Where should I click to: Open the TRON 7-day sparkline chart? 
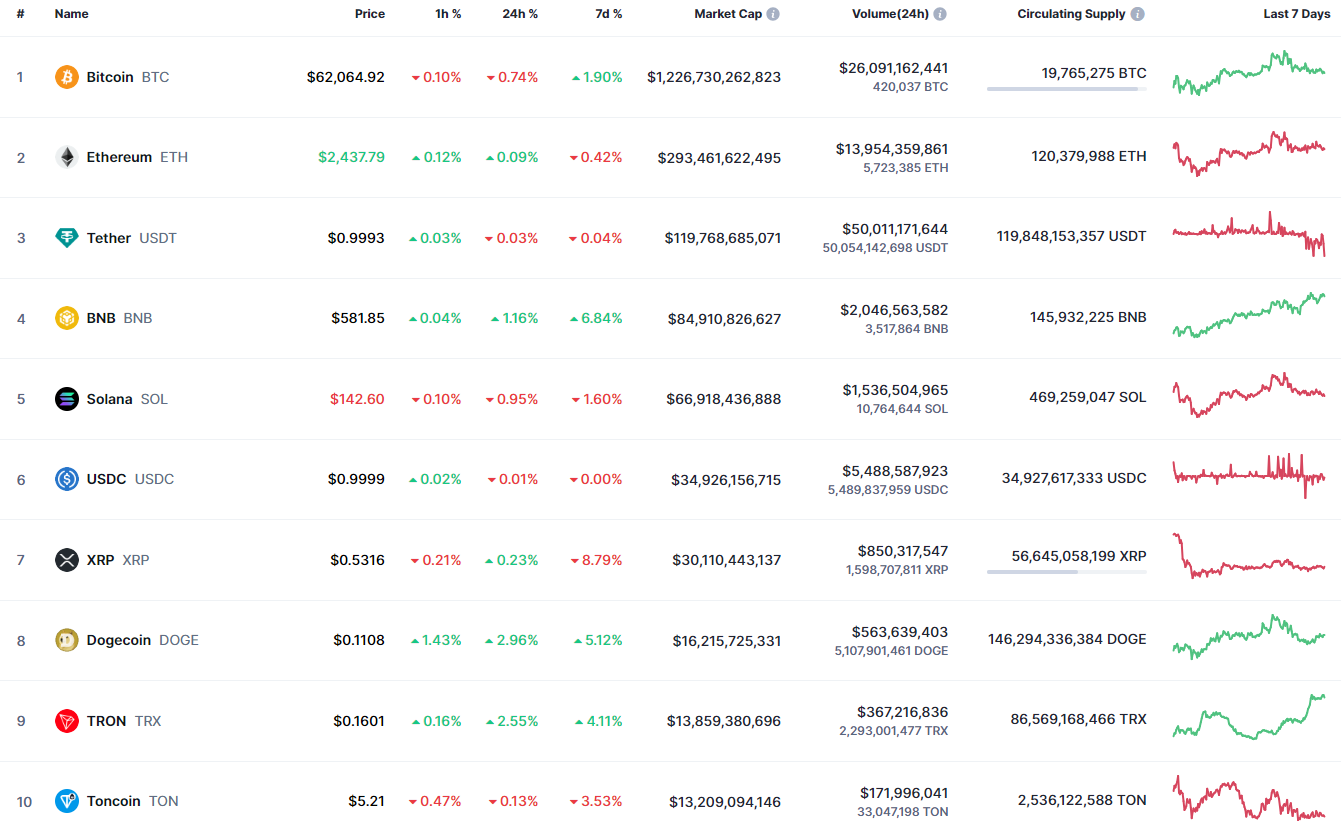[1249, 717]
